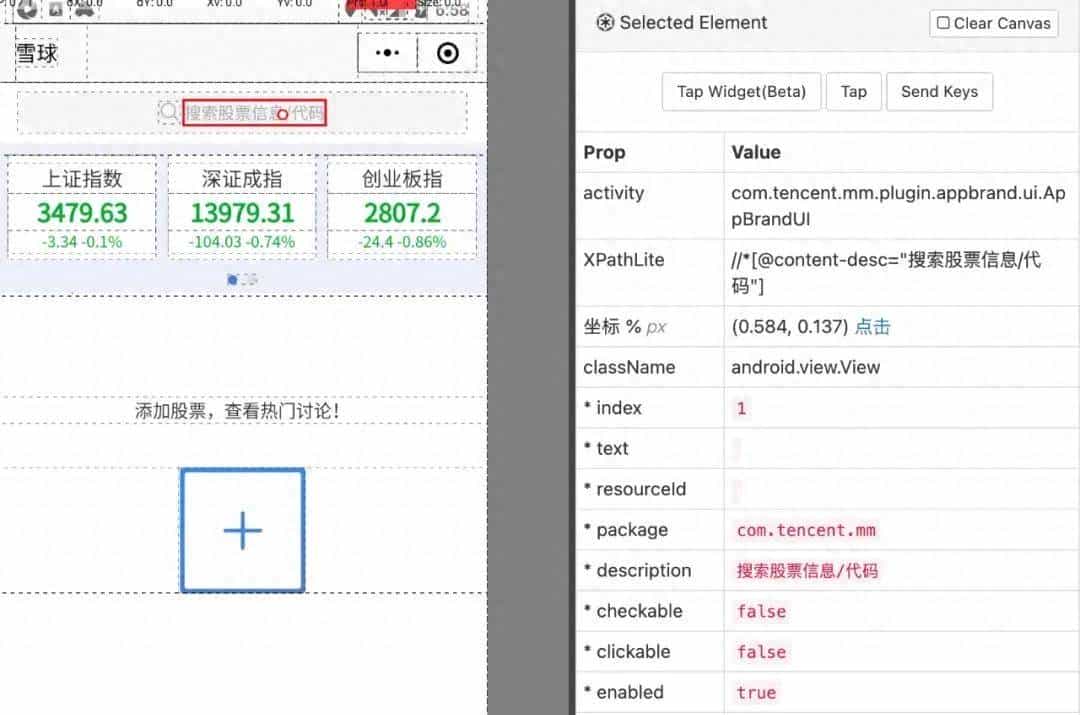This screenshot has height=715, width=1080.
Task: Tick the Clear Canvas checkbox
Action: click(944, 23)
